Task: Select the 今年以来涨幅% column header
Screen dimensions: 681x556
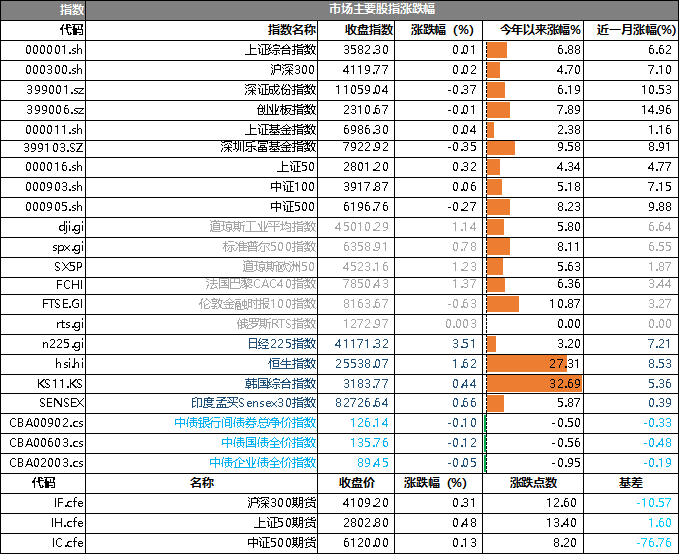Action: point(533,30)
